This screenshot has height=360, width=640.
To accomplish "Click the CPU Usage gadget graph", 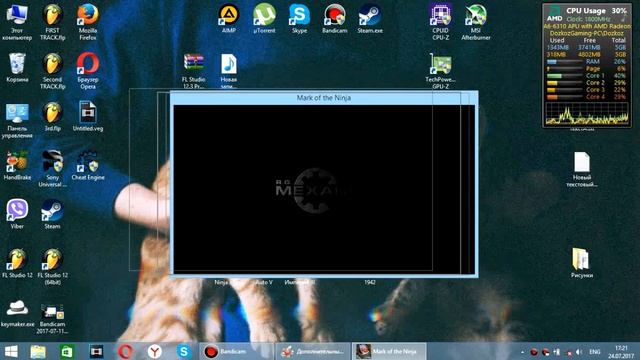I will point(587,113).
